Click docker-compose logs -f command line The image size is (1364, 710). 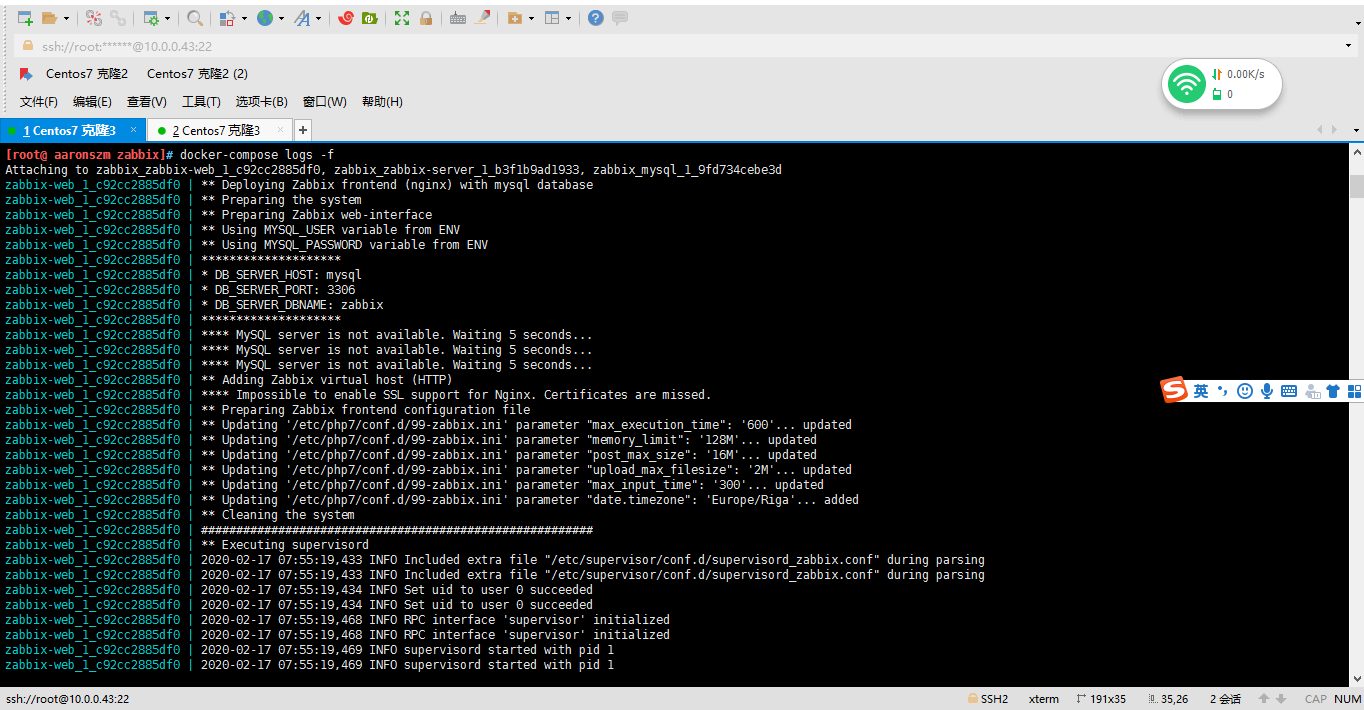click(x=257, y=155)
